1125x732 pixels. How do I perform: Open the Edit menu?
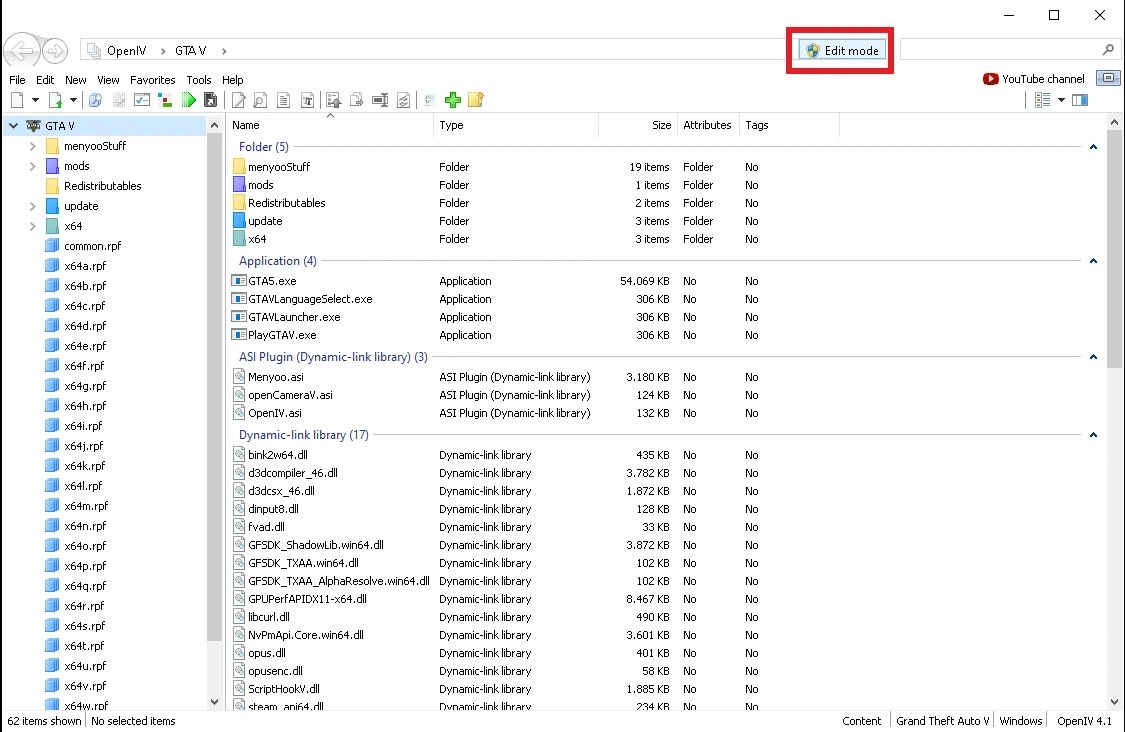click(x=44, y=80)
